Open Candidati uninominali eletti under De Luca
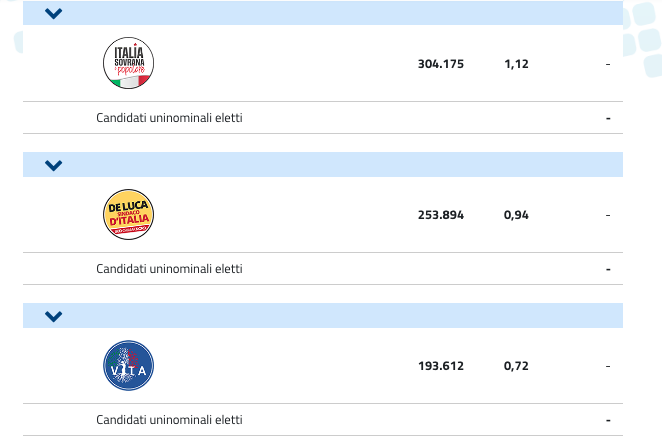 click(169, 269)
